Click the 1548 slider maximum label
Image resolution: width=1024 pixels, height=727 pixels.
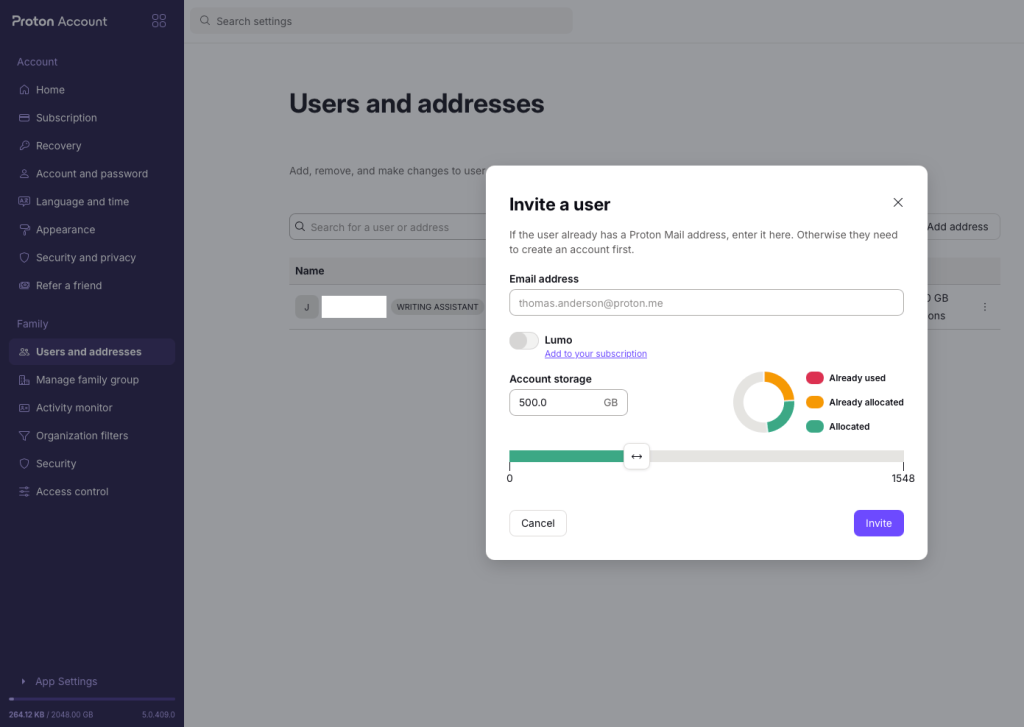(903, 478)
